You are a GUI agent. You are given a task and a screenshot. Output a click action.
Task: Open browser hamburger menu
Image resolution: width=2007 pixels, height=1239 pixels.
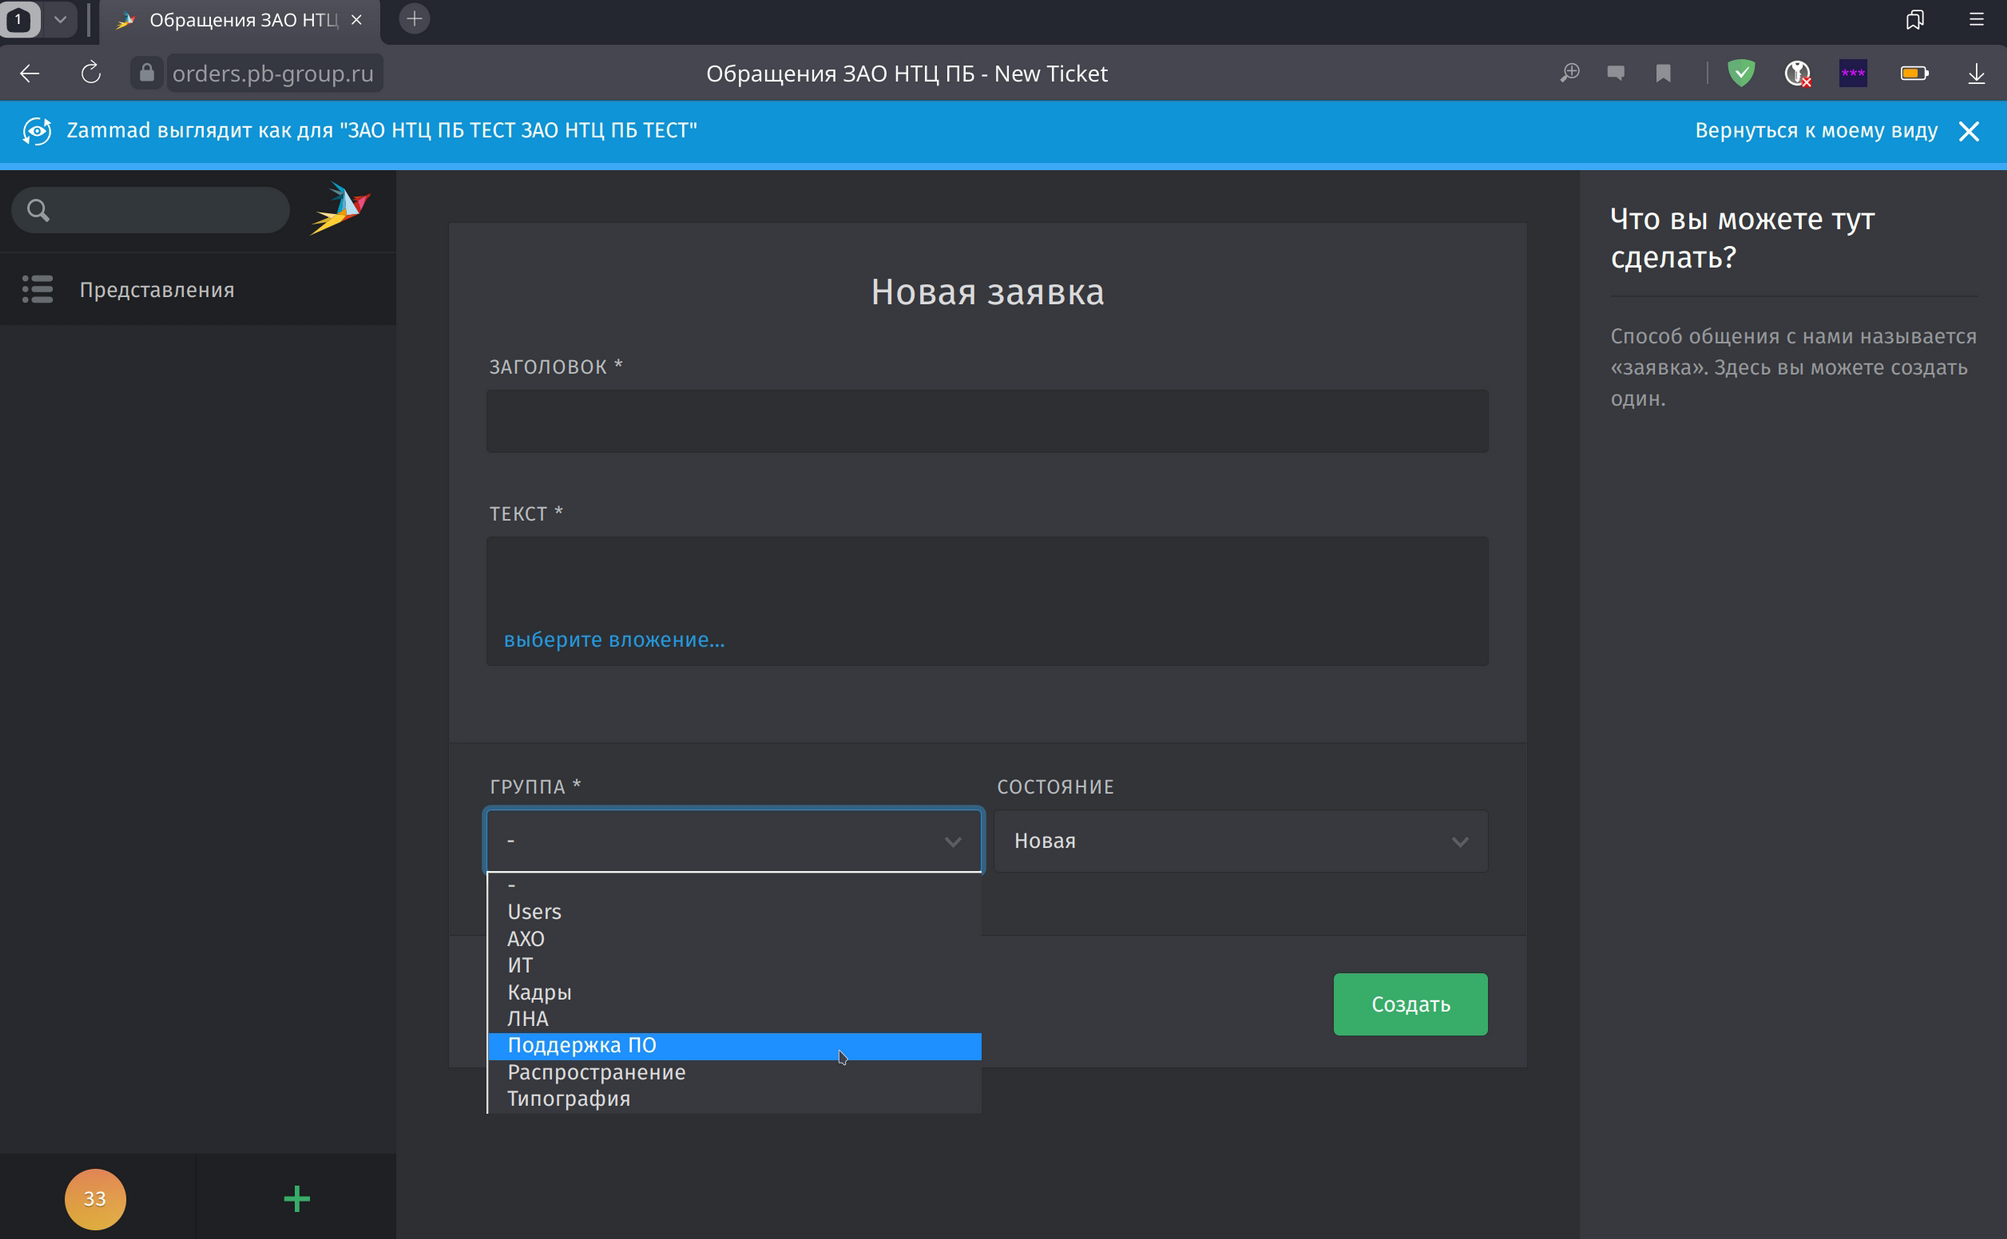(x=1976, y=19)
